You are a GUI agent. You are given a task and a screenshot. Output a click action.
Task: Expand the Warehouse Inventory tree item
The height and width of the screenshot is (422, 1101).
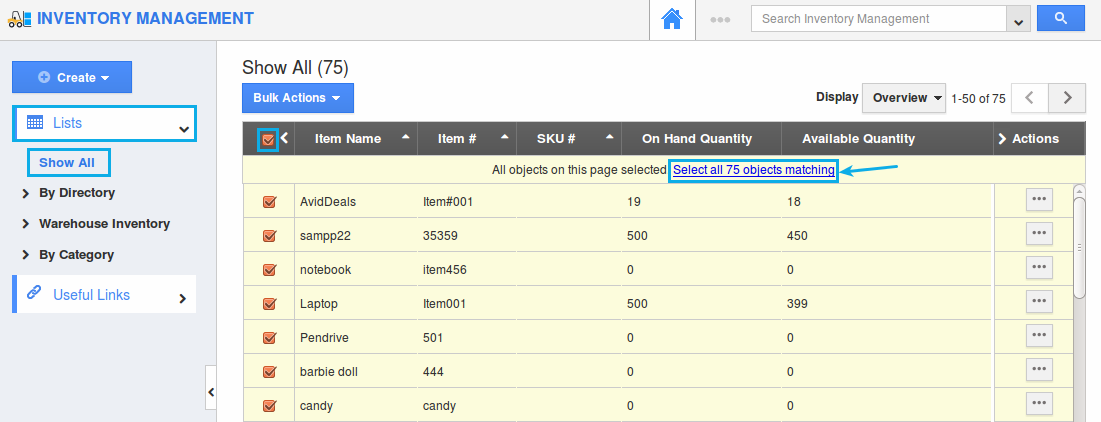(26, 224)
